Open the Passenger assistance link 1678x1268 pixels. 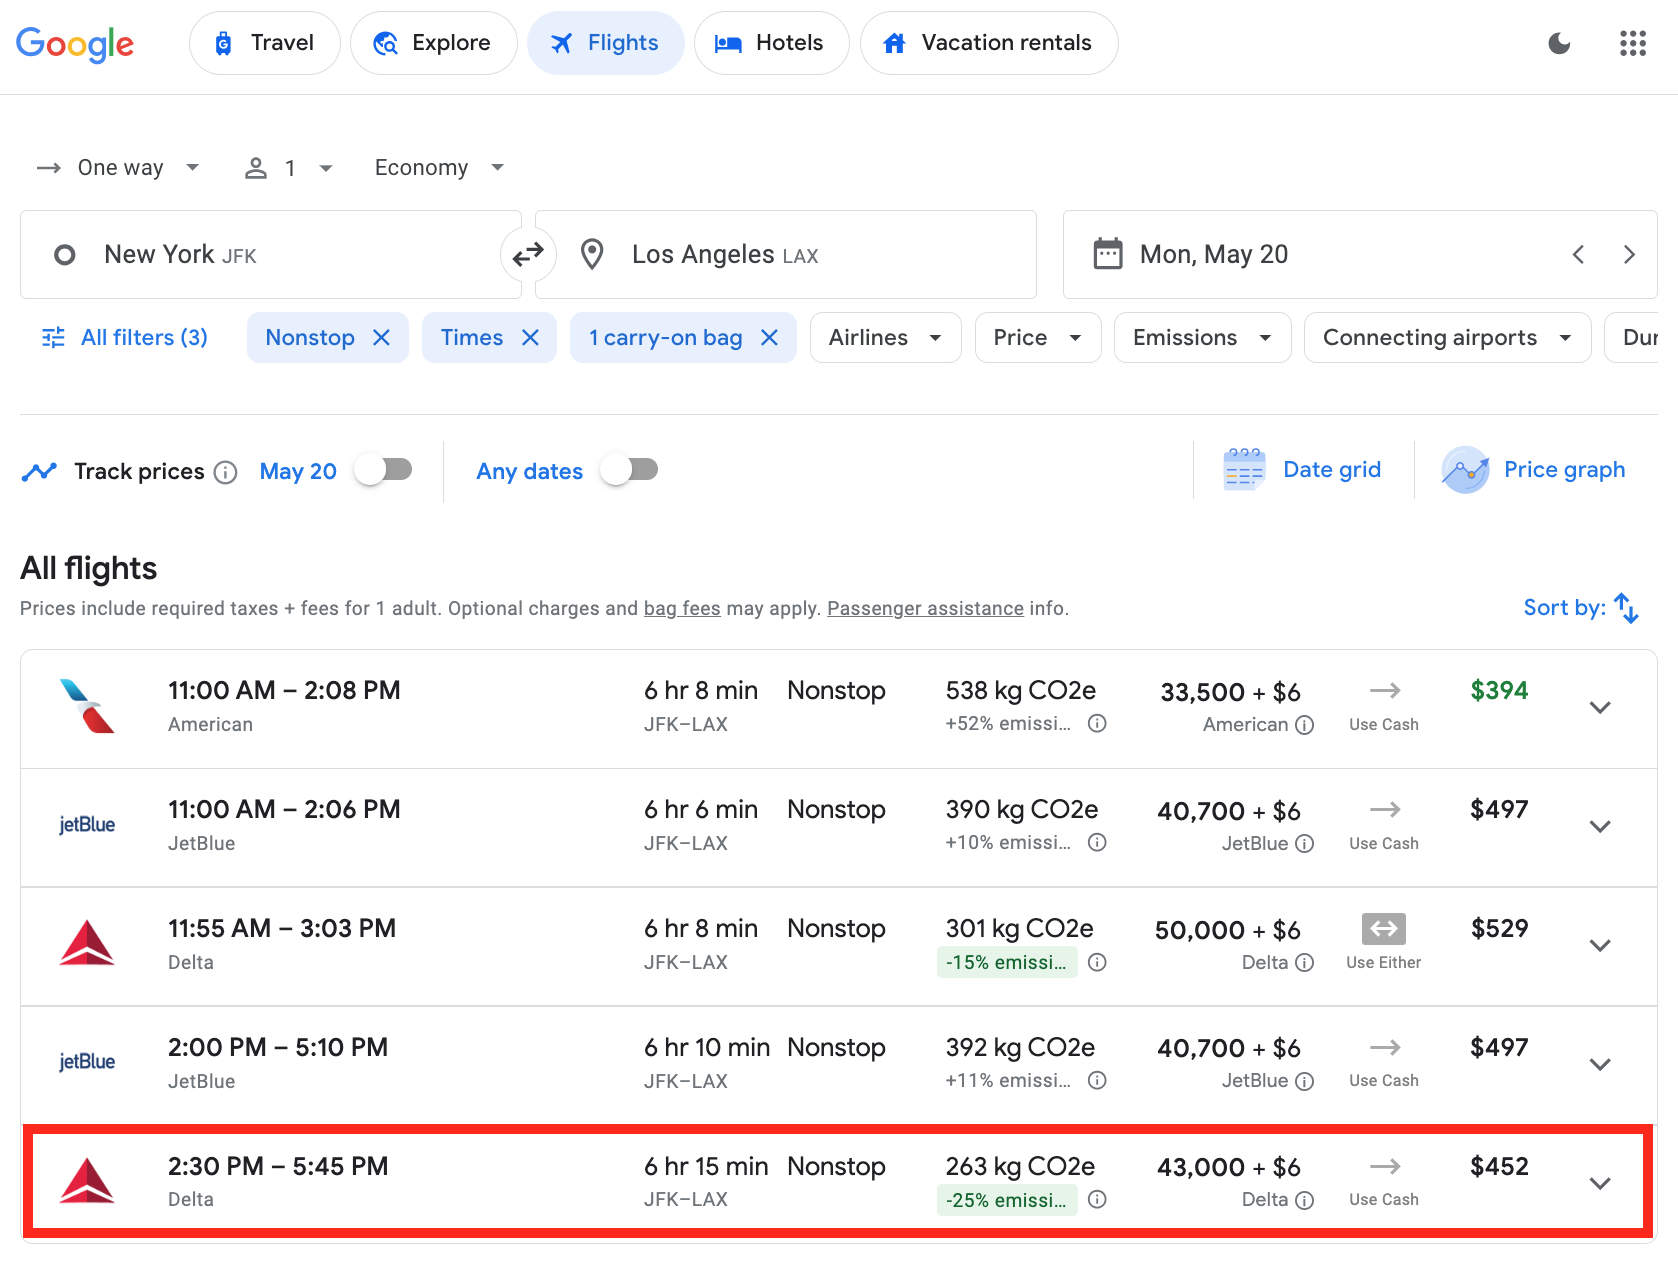click(x=925, y=609)
